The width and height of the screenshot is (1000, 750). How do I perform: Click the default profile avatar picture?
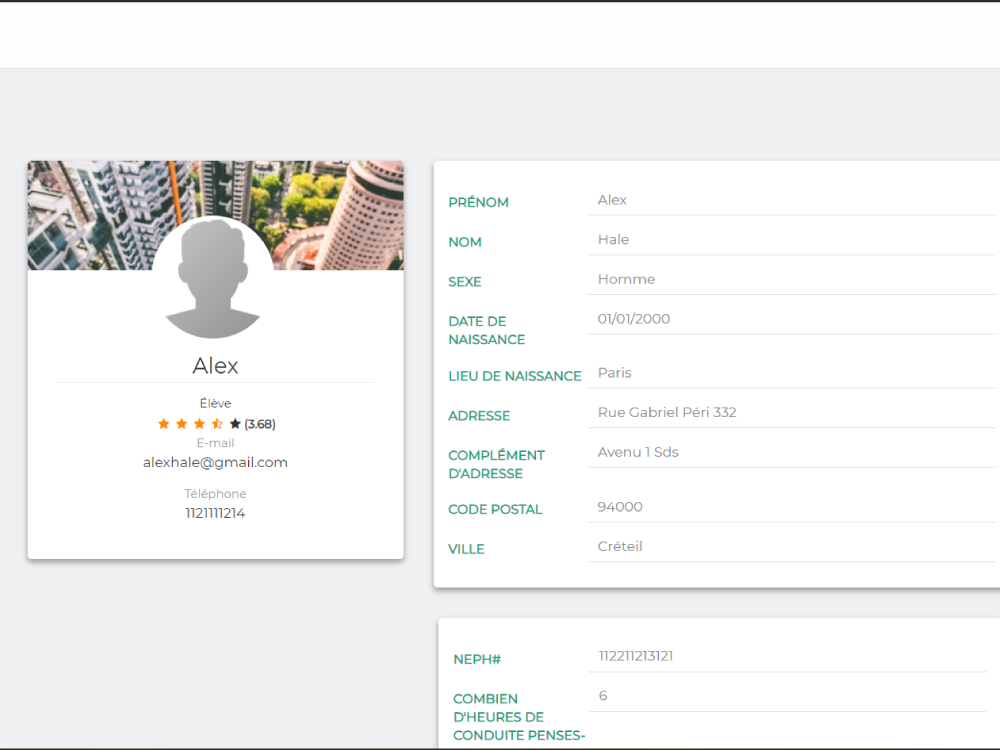click(213, 277)
